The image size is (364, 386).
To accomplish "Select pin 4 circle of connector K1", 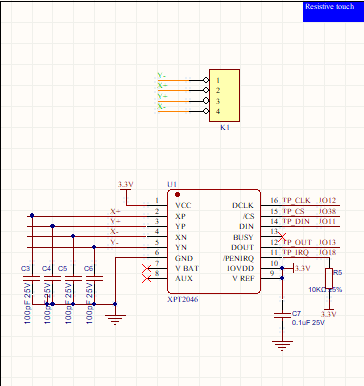I will 206,111.
